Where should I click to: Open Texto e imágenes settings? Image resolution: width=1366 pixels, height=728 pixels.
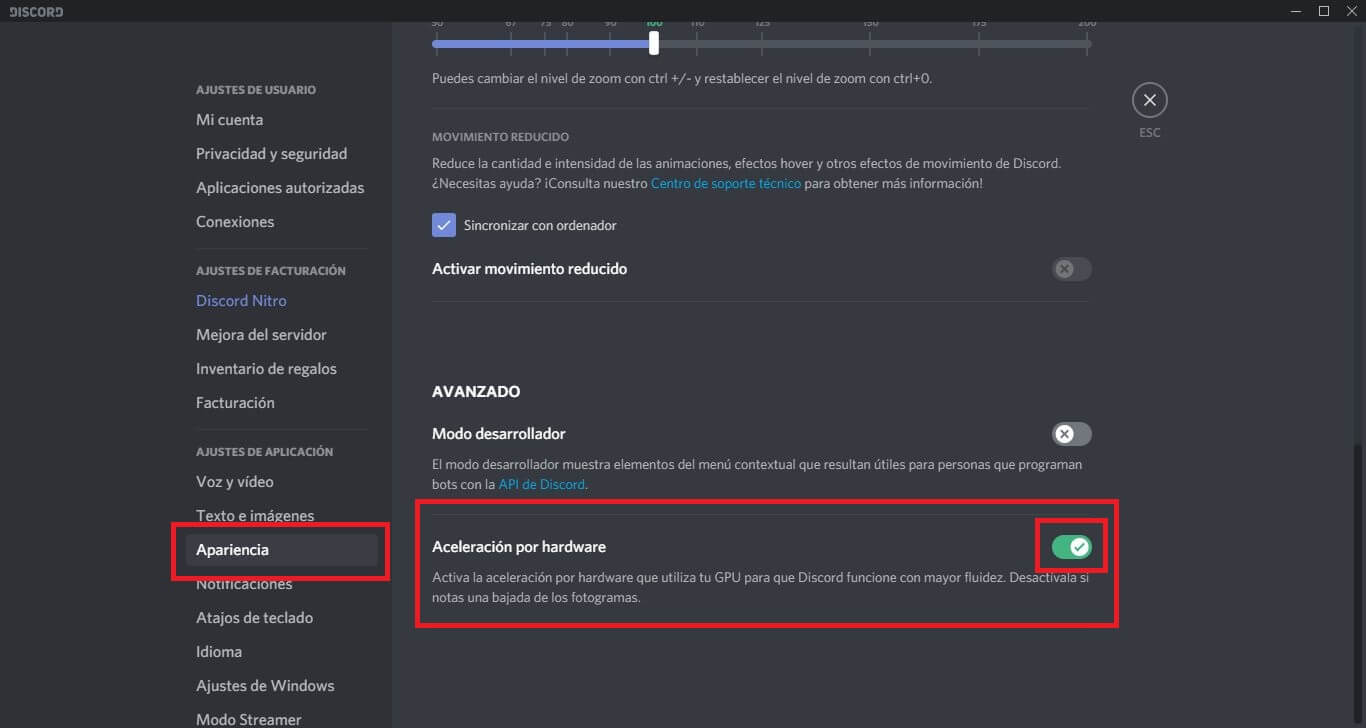tap(255, 516)
